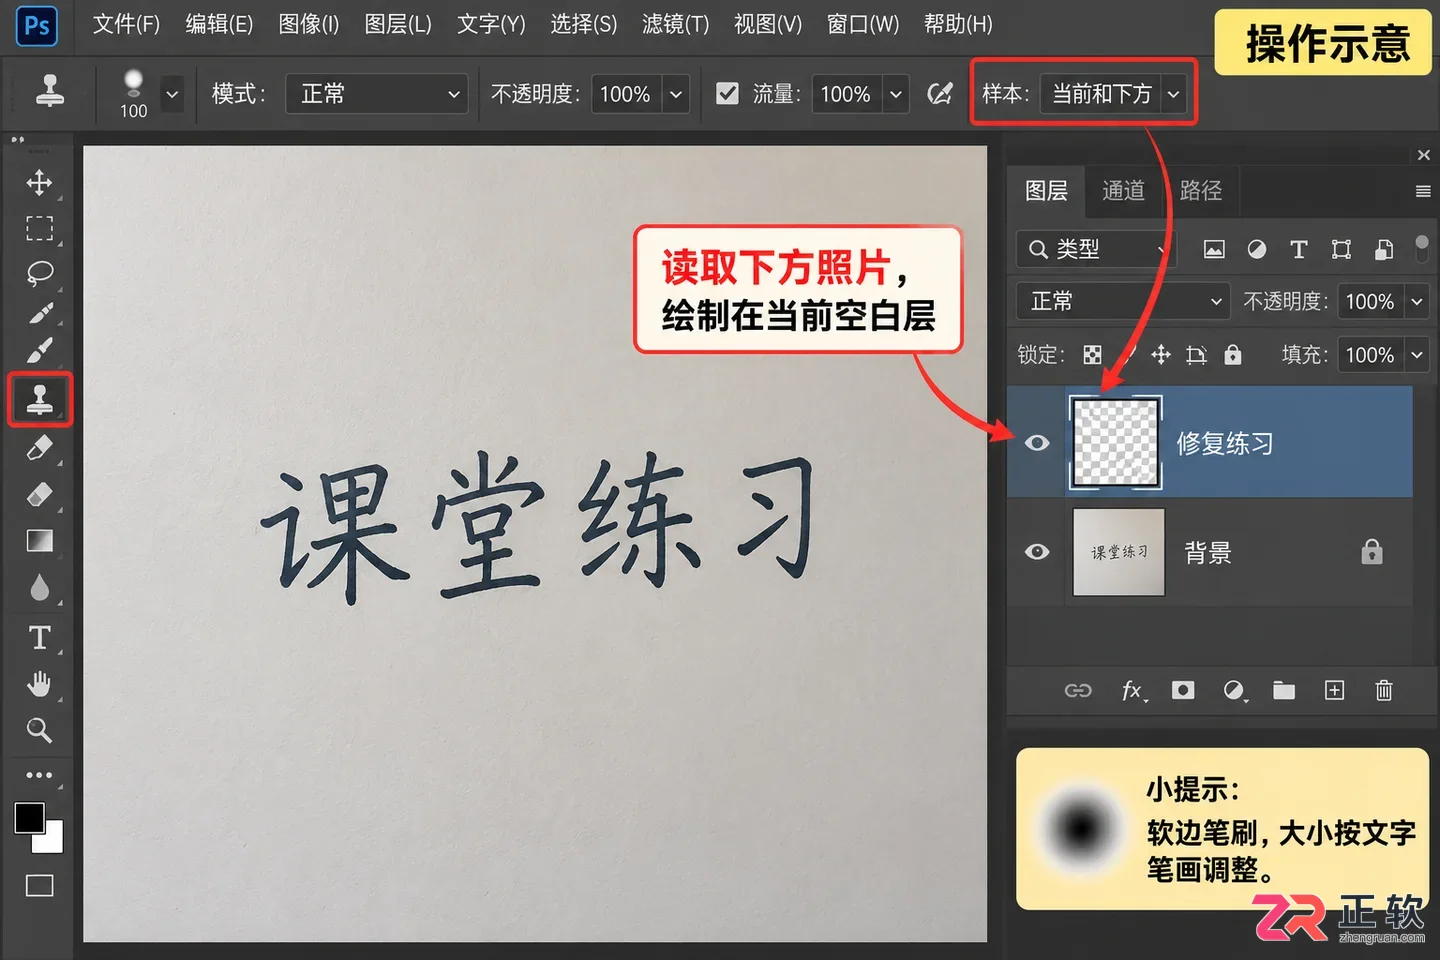
Task: Expand the 流量 flow value arrow
Action: point(896,94)
